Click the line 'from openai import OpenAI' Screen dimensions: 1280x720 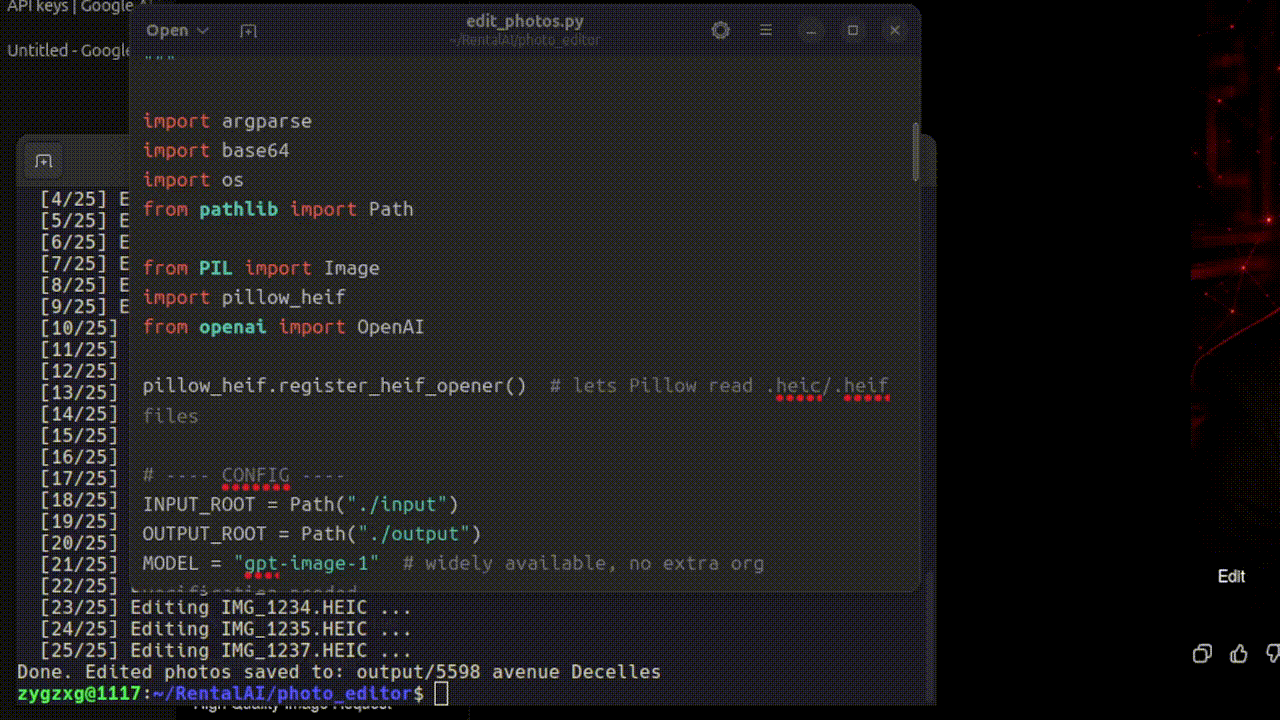pos(283,327)
